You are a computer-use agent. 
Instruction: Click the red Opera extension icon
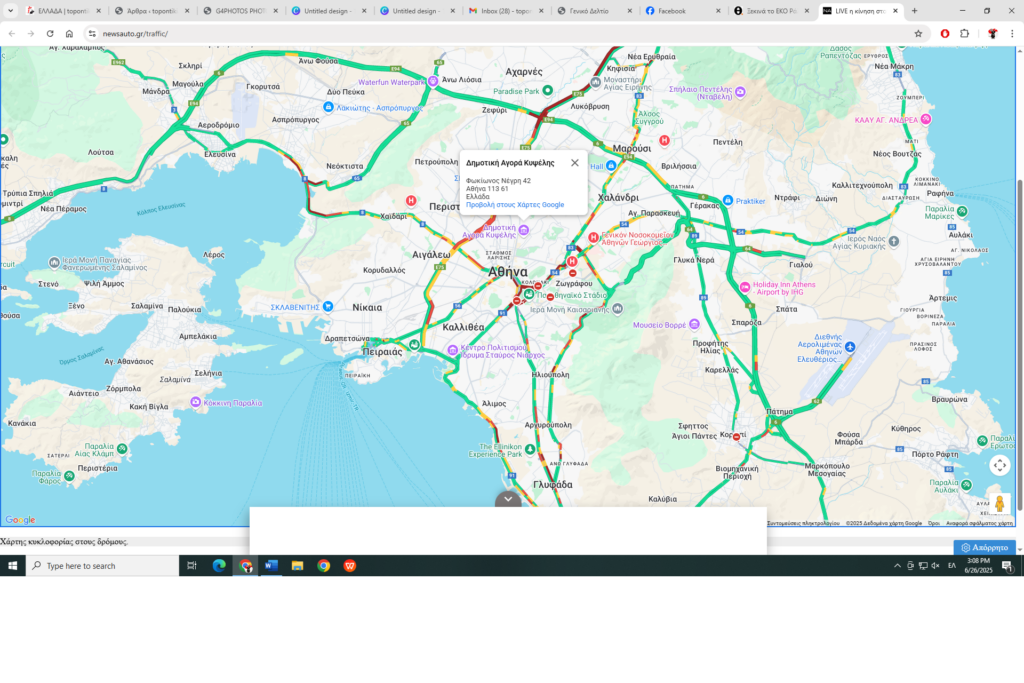tap(944, 33)
